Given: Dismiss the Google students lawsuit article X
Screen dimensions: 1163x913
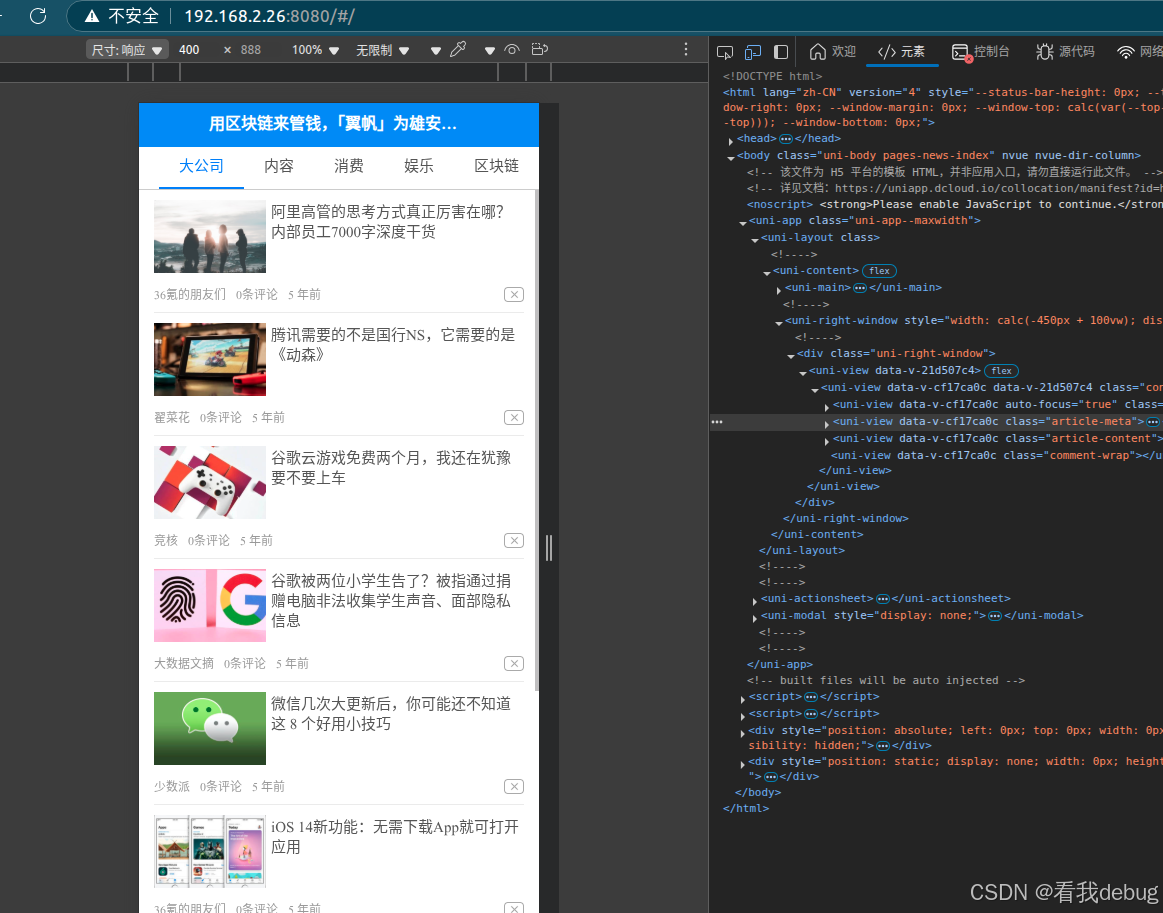Looking at the screenshot, I should click(x=514, y=664).
